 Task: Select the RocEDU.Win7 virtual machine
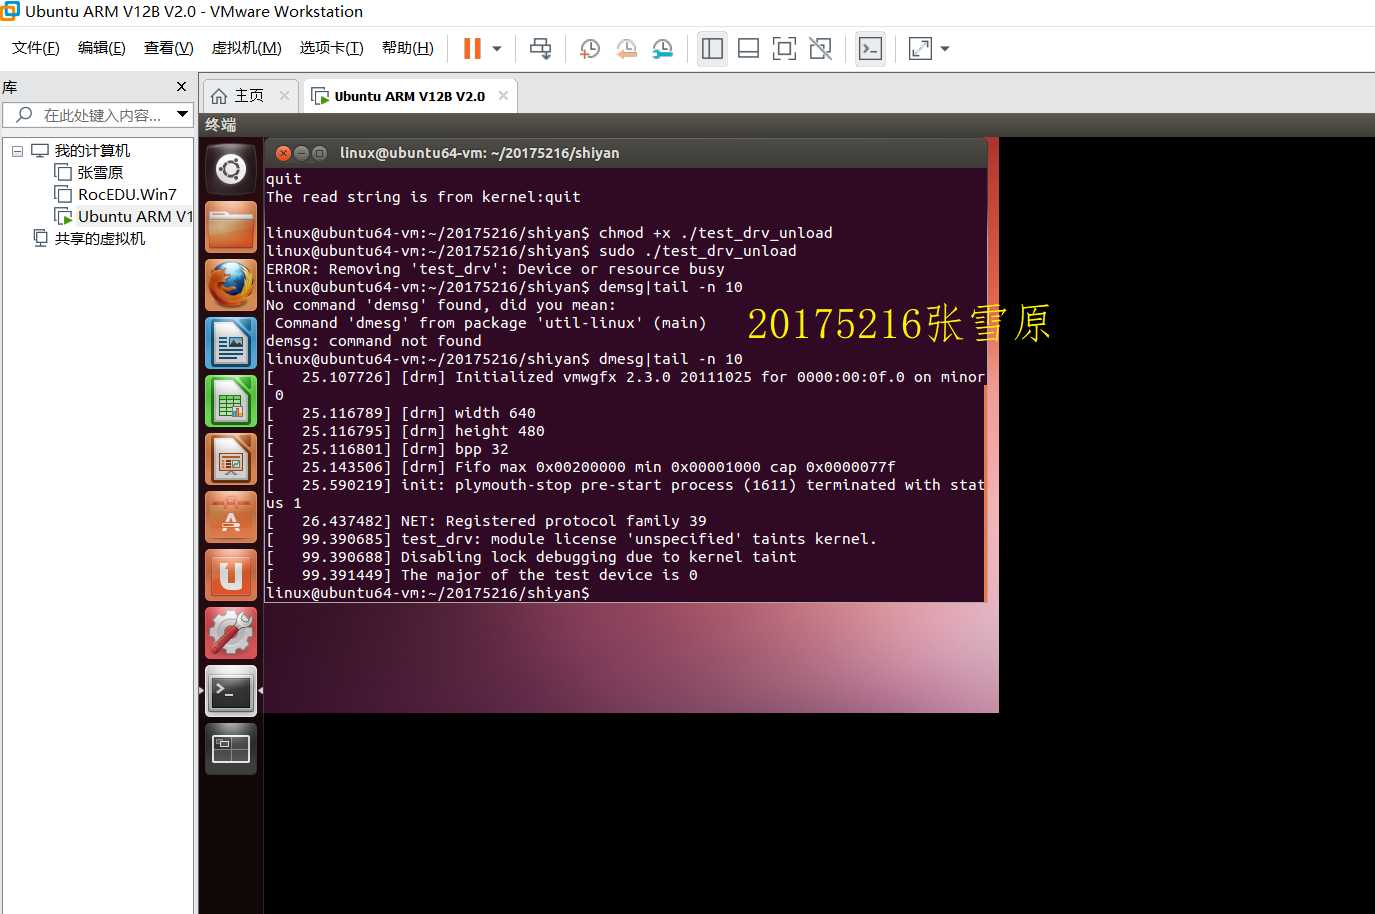pos(127,195)
